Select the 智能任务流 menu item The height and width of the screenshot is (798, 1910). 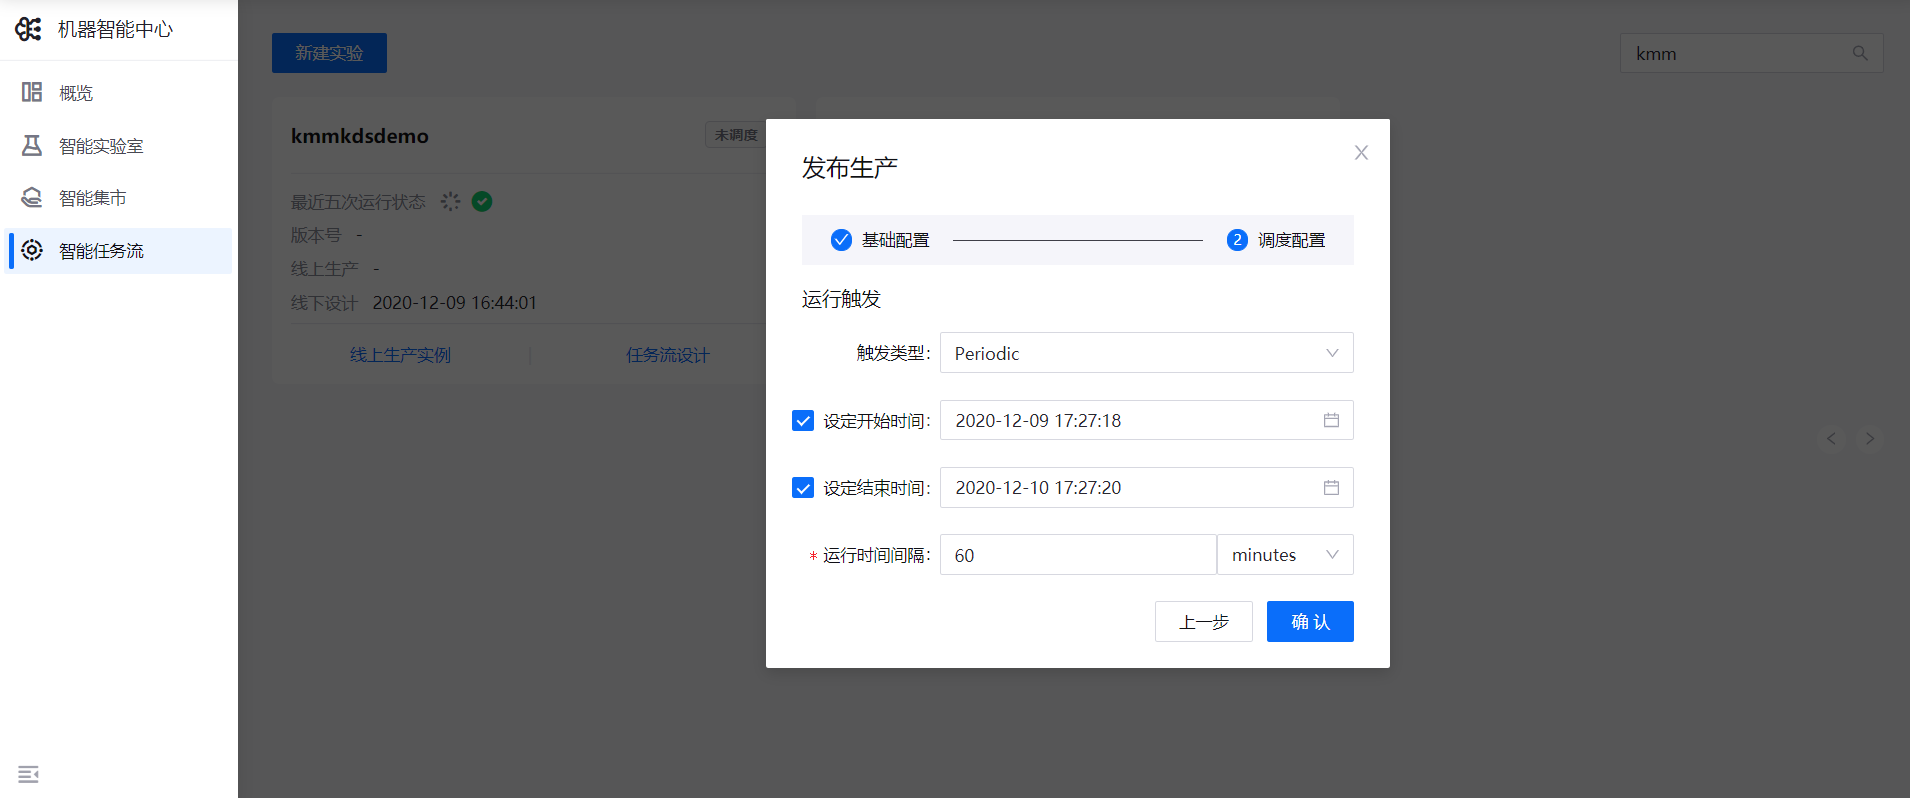click(119, 251)
